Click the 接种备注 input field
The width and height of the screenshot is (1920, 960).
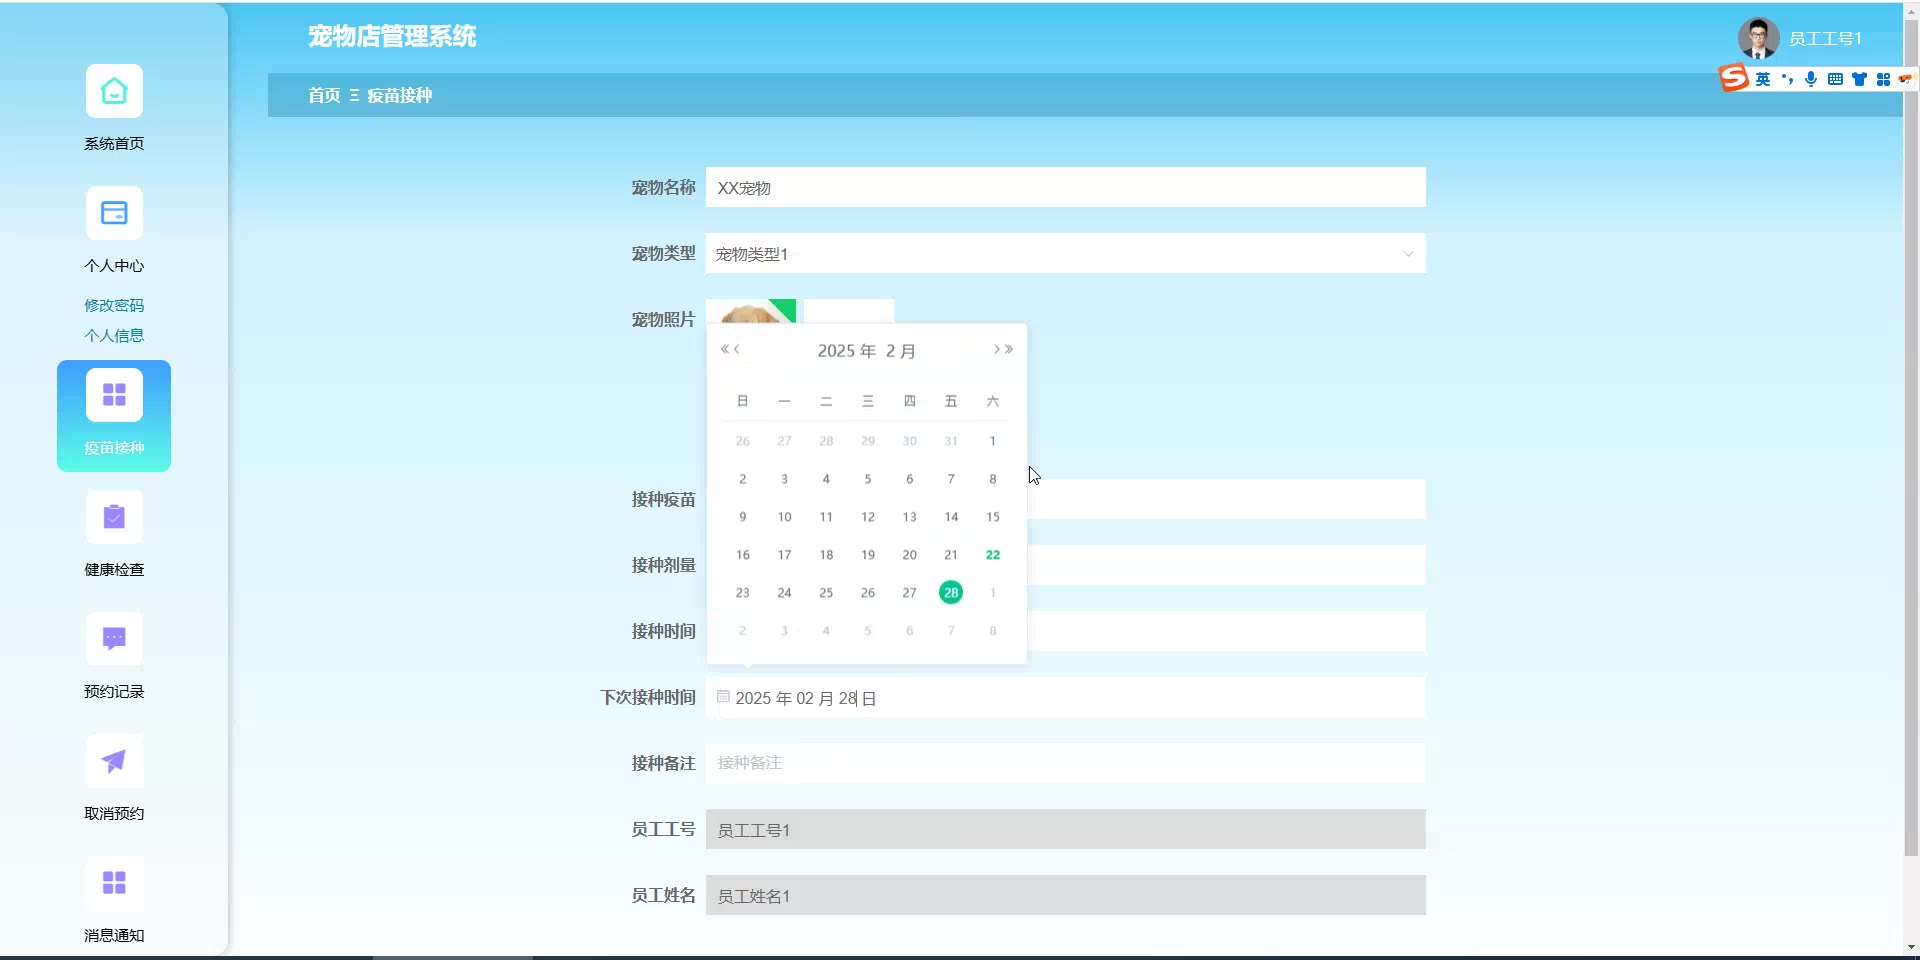[x=1065, y=763]
